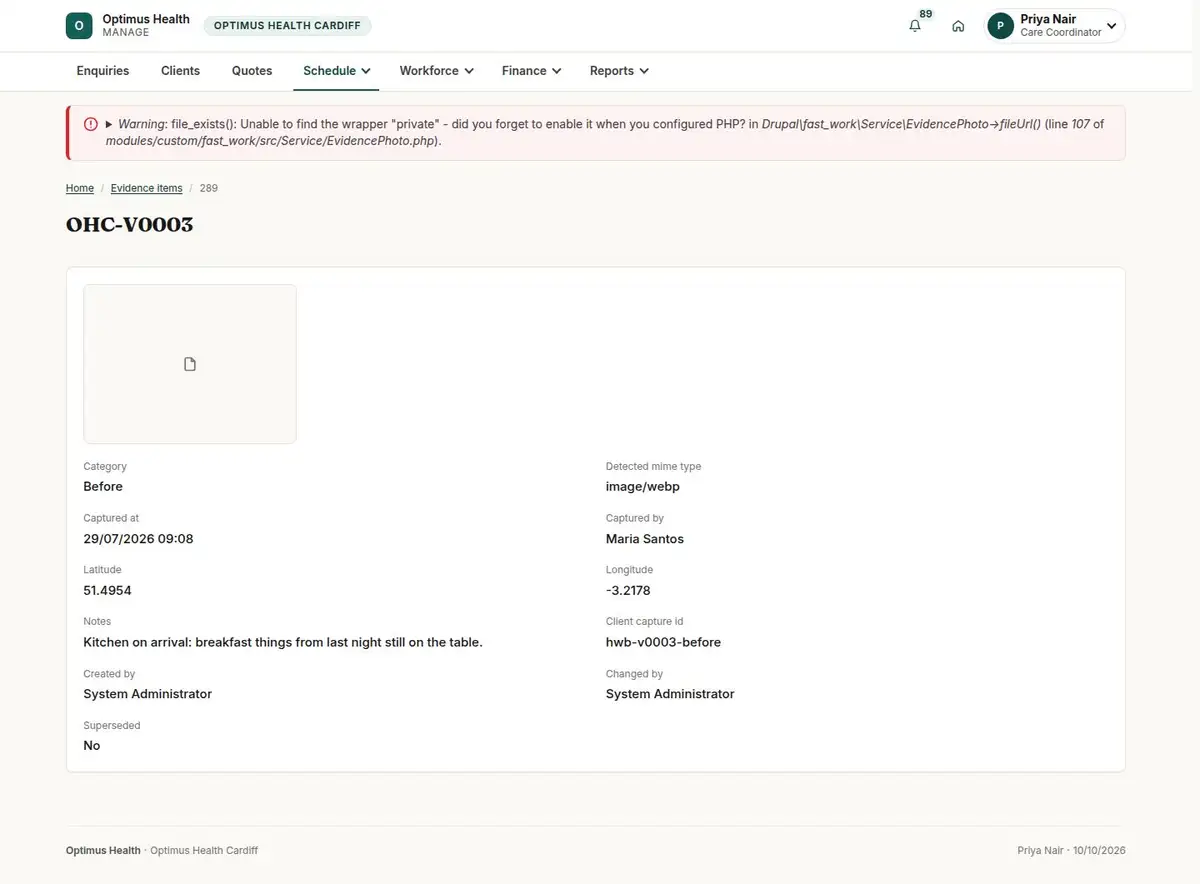Click the Optimus Health Cardiff branch badge

(x=287, y=26)
